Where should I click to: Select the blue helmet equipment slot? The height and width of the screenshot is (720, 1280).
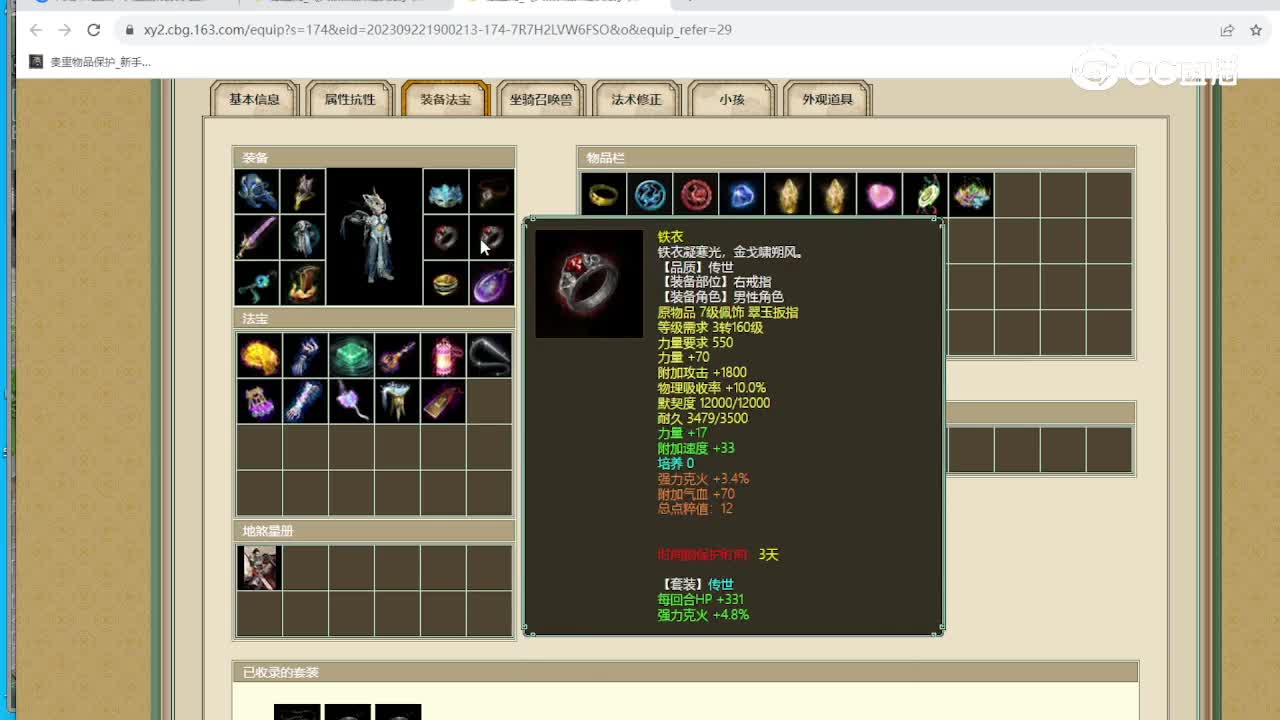[257, 191]
